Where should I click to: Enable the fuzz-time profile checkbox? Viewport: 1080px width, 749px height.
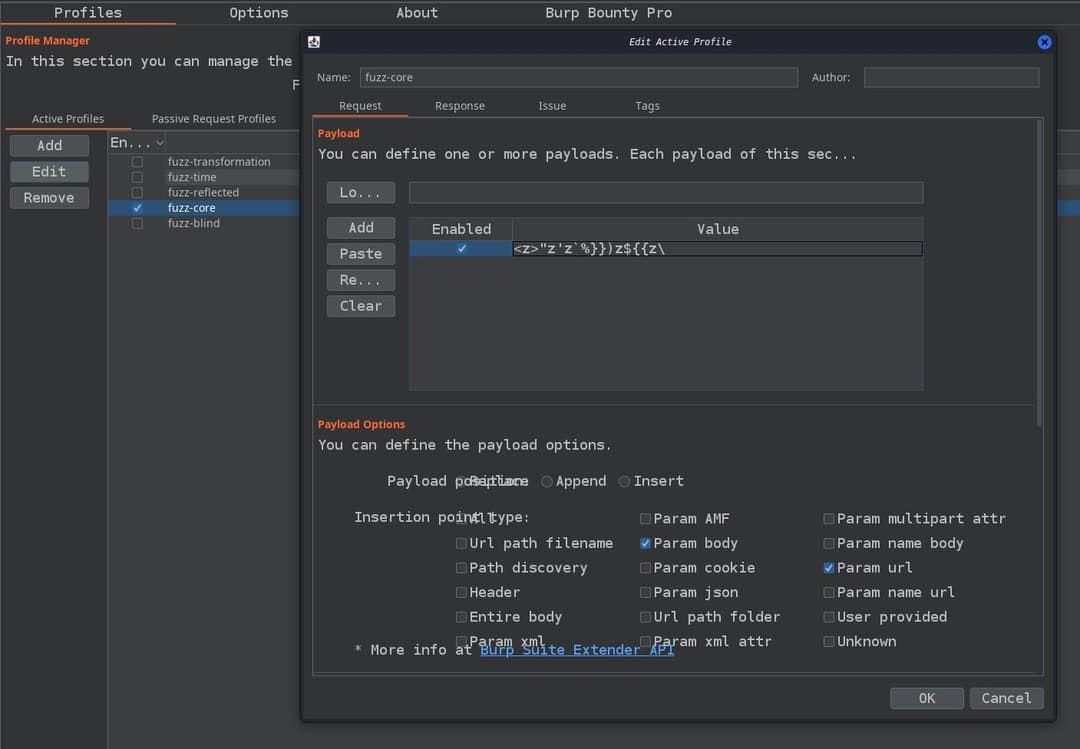pyautogui.click(x=138, y=177)
